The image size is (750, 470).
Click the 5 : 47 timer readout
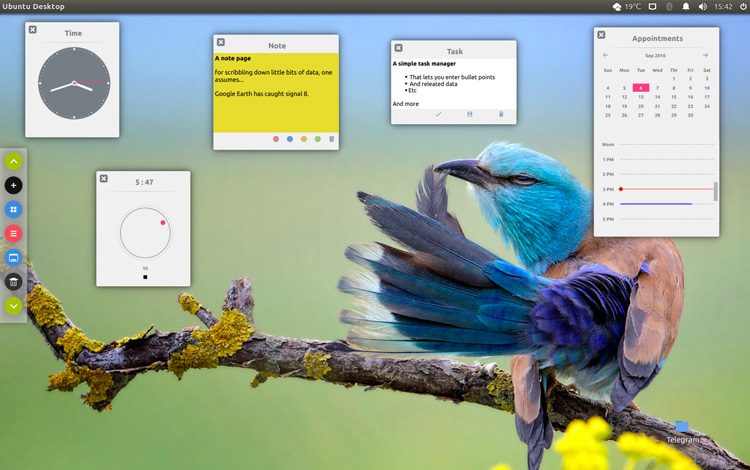(144, 182)
